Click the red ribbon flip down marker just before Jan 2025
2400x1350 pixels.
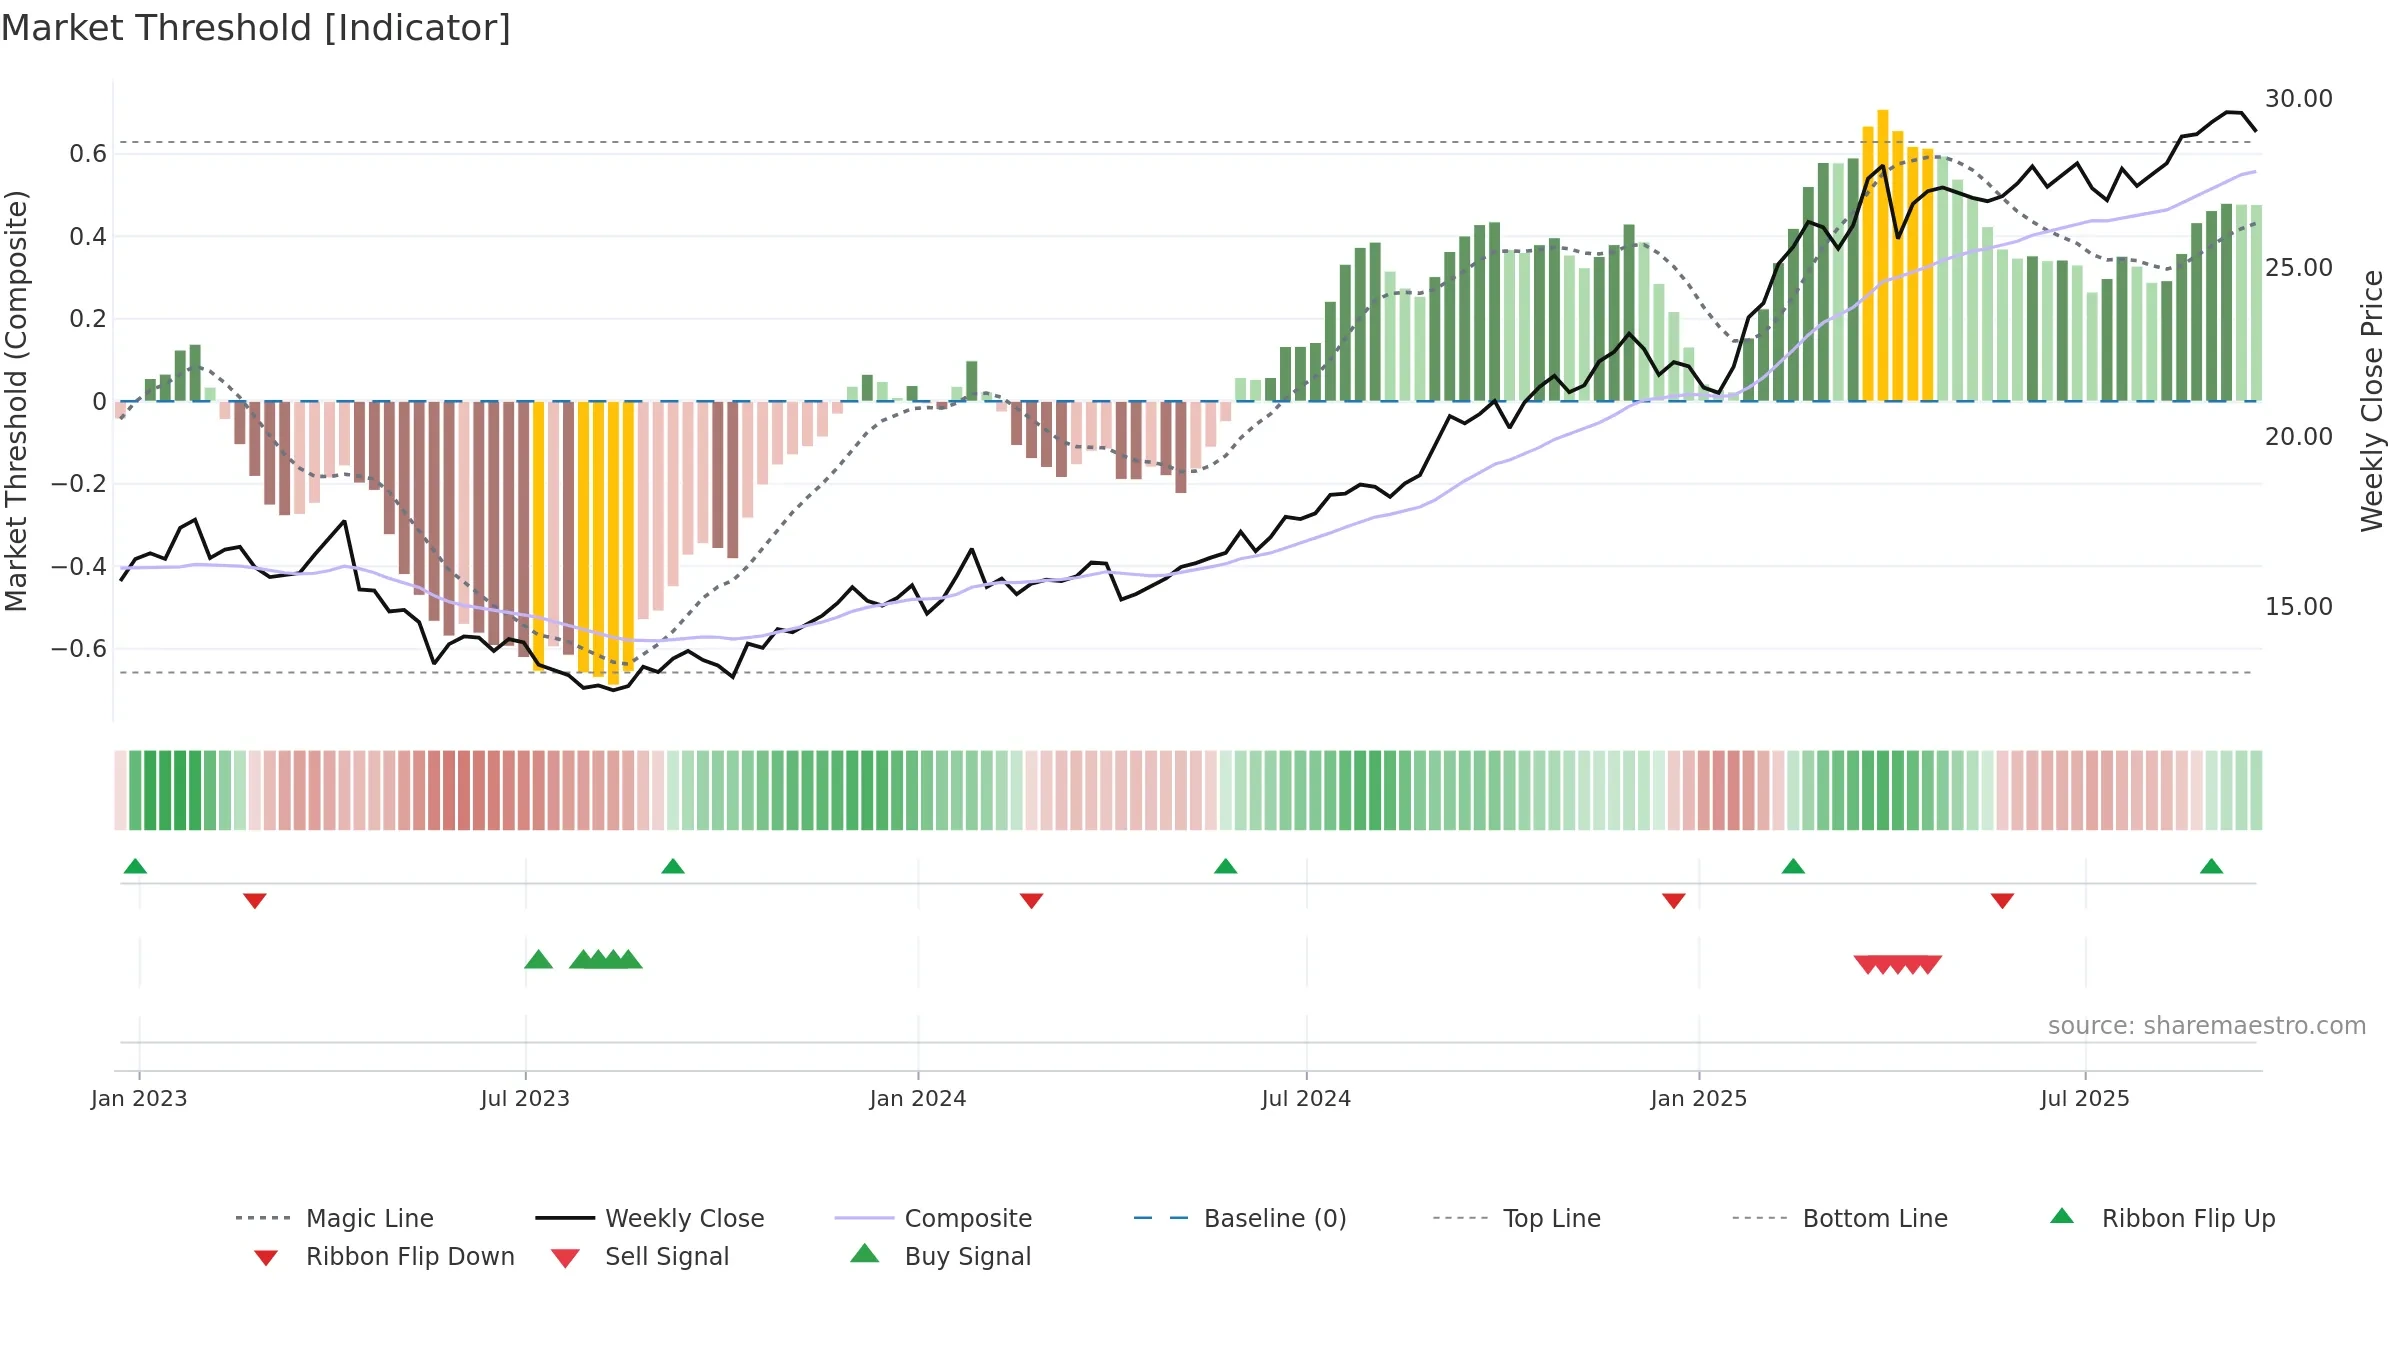pos(1674,901)
